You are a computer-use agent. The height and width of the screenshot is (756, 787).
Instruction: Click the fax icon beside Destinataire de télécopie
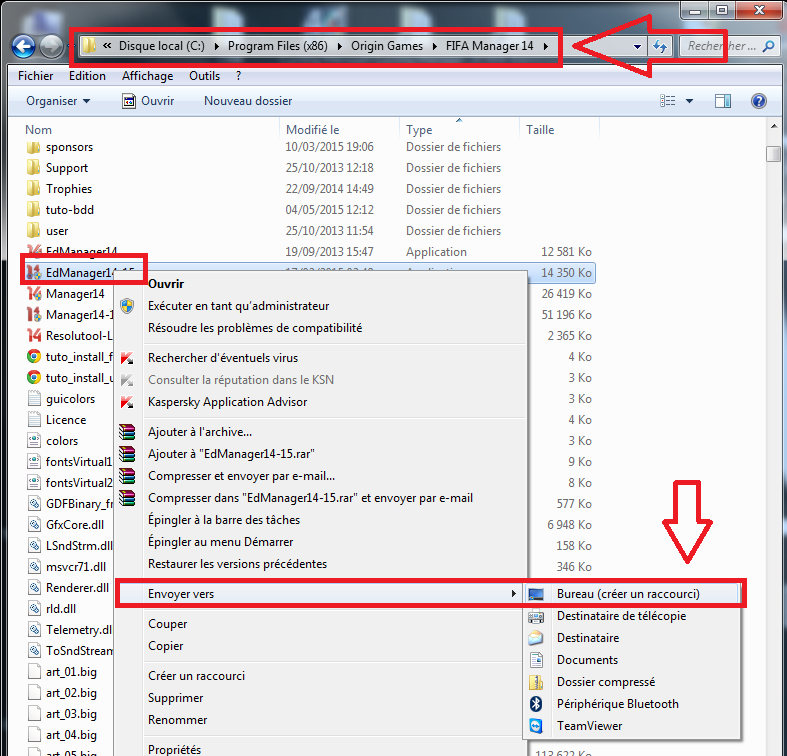click(536, 616)
